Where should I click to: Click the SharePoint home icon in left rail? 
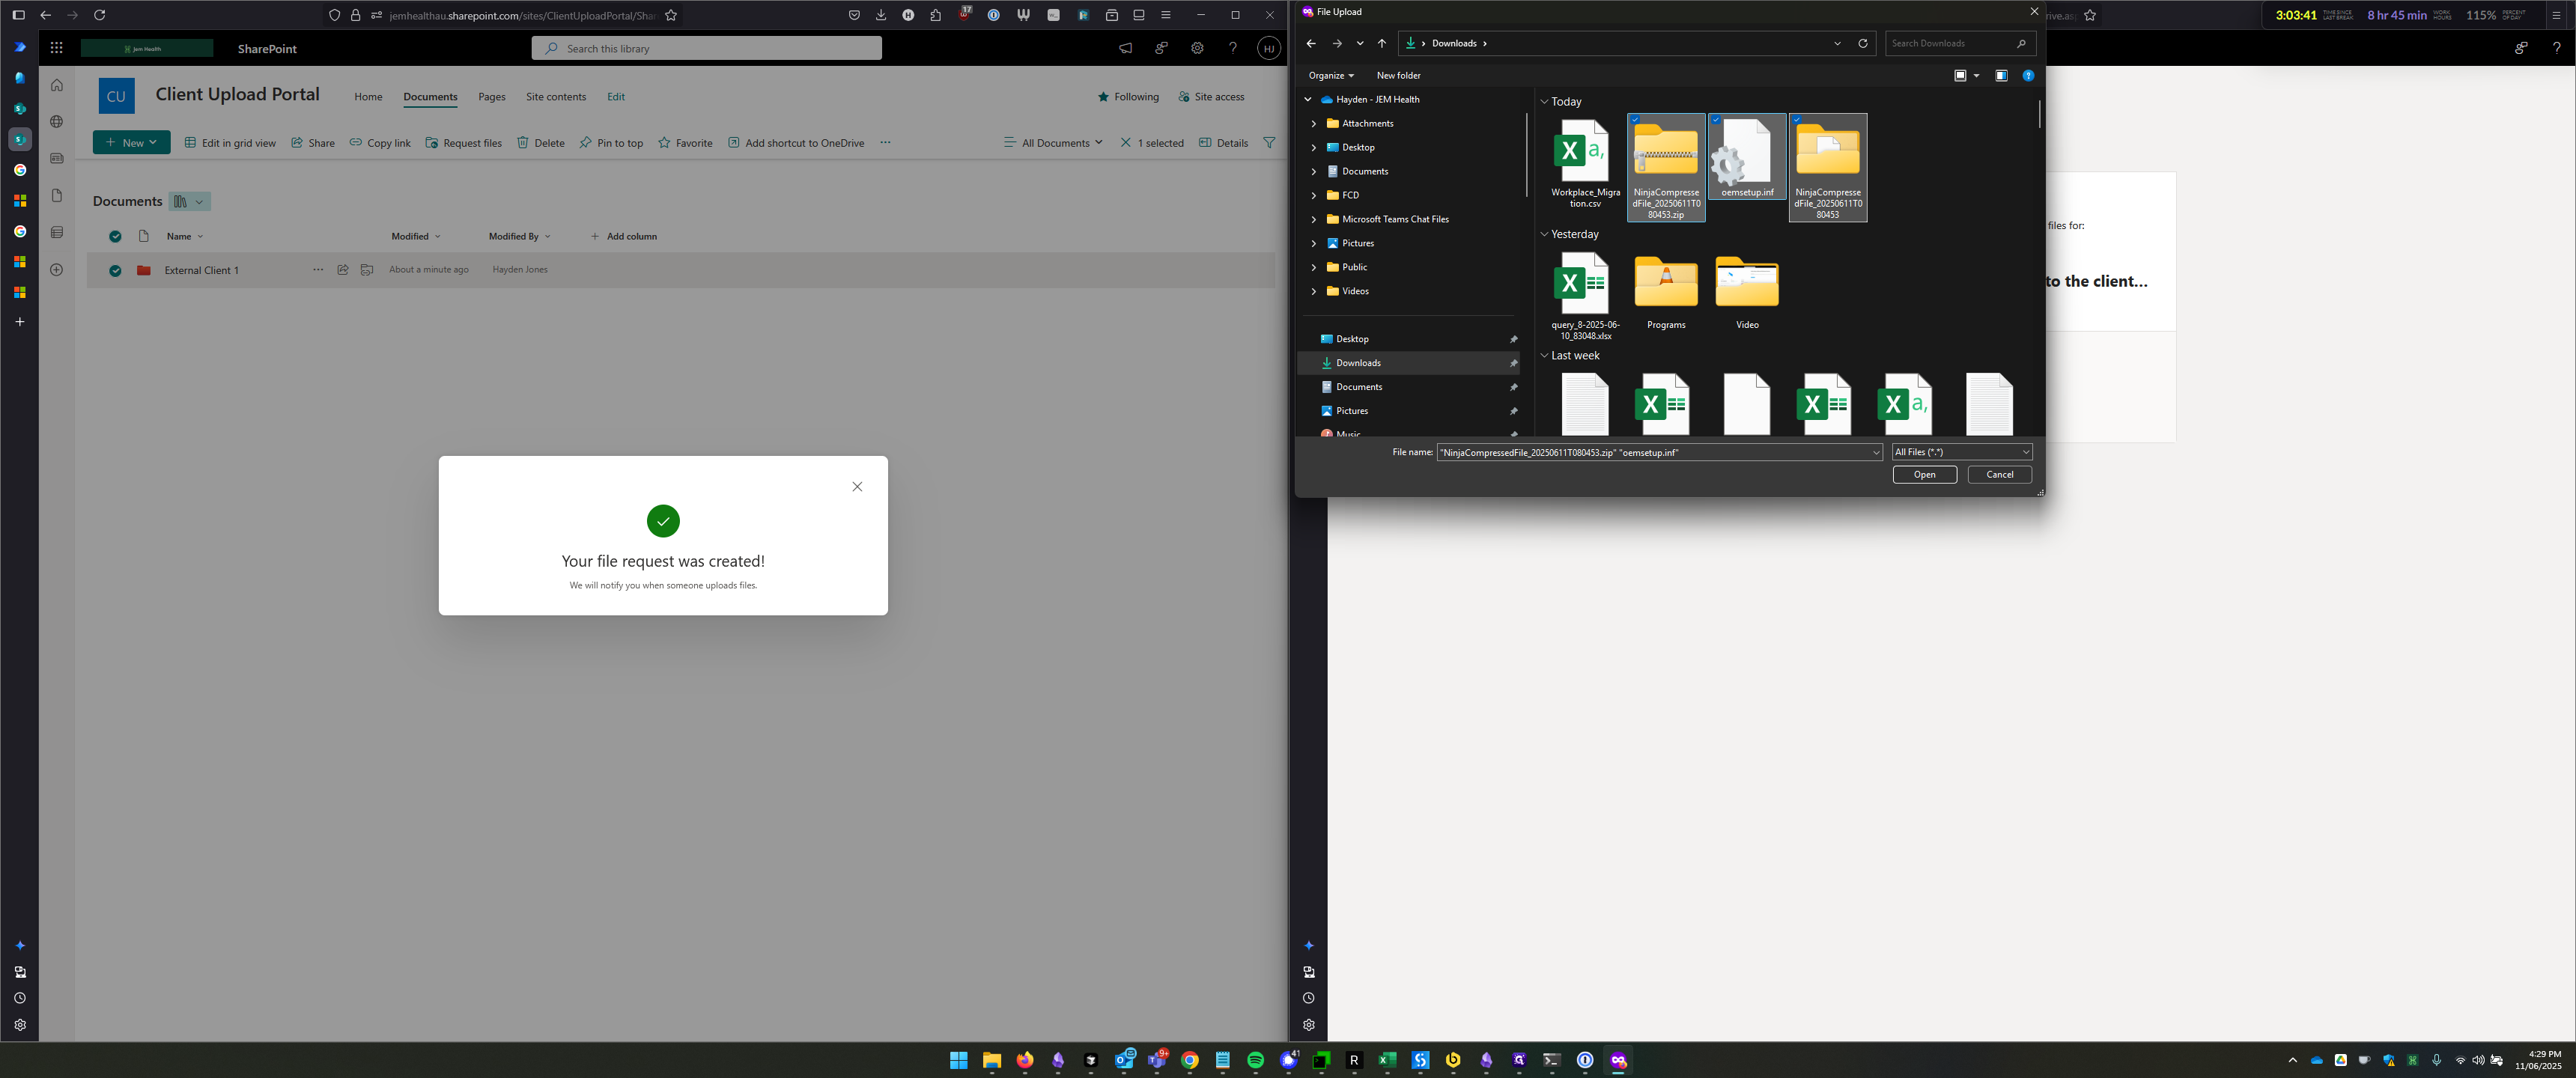click(x=57, y=85)
